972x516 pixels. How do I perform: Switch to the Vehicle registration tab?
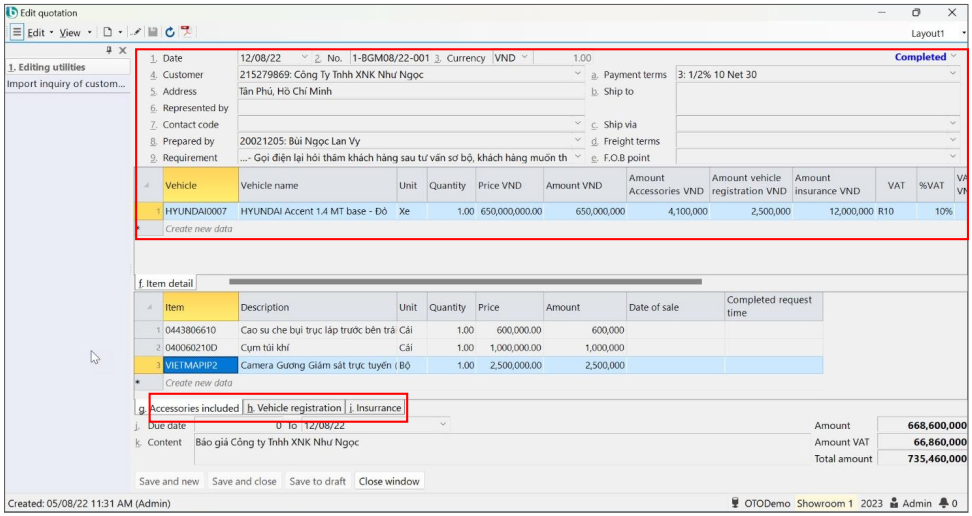[294, 408]
